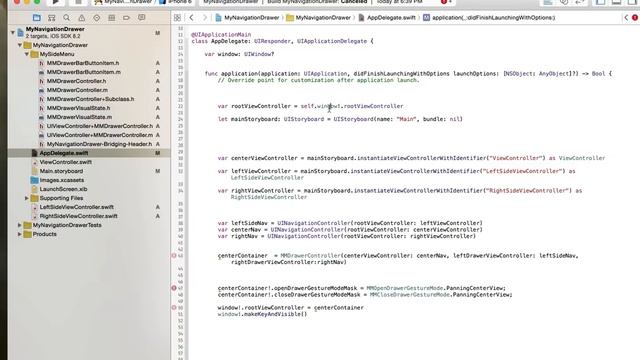This screenshot has width=640, height=360.
Task: Open ViewController.swift
Action: point(65,162)
